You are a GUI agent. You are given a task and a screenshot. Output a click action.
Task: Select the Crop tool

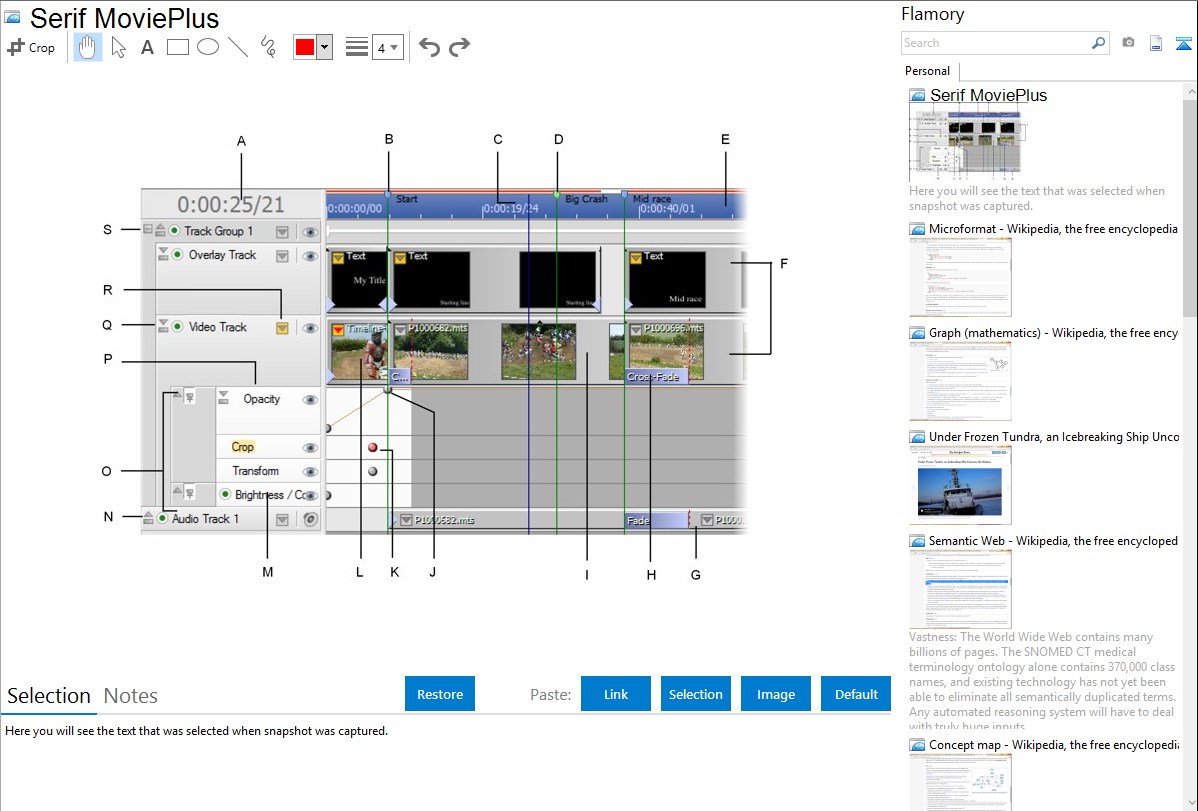pyautogui.click(x=31, y=47)
